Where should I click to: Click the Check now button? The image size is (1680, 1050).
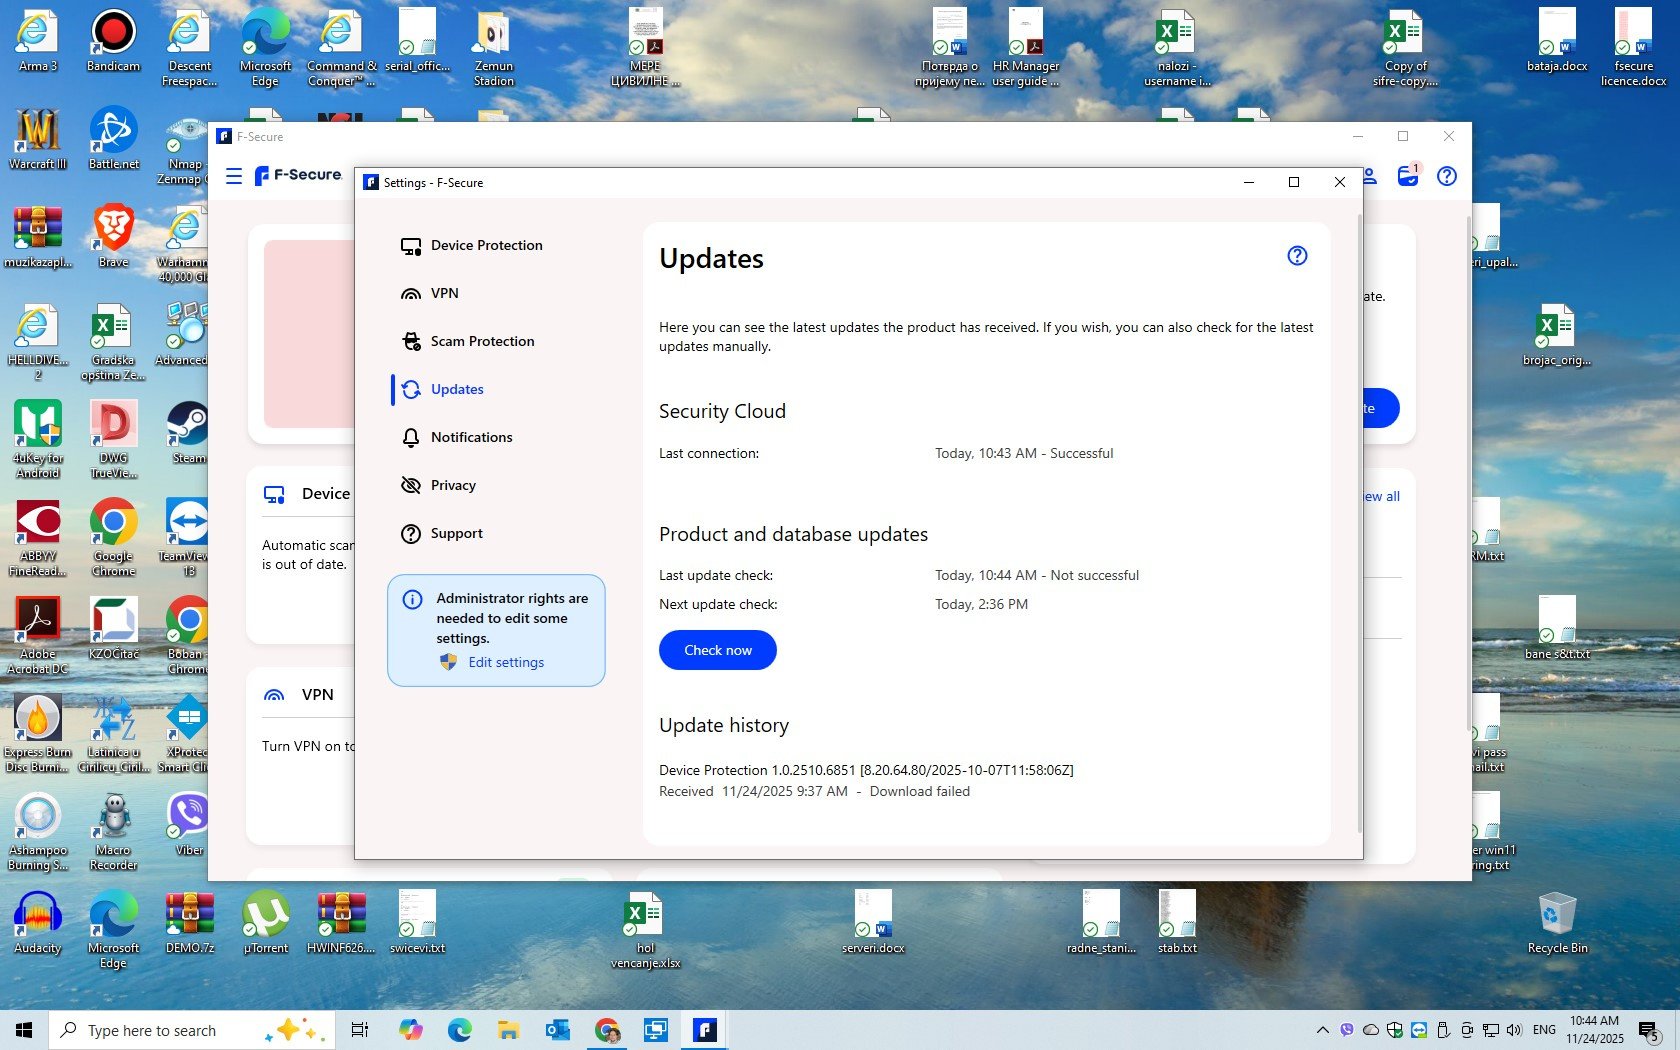tap(717, 650)
